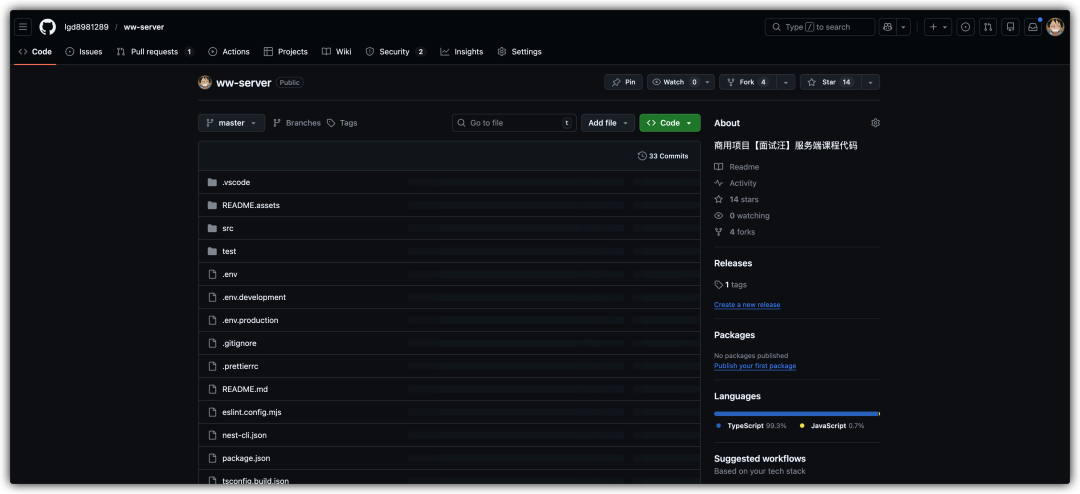Open the package.json file
This screenshot has height=494, width=1080.
[246, 458]
